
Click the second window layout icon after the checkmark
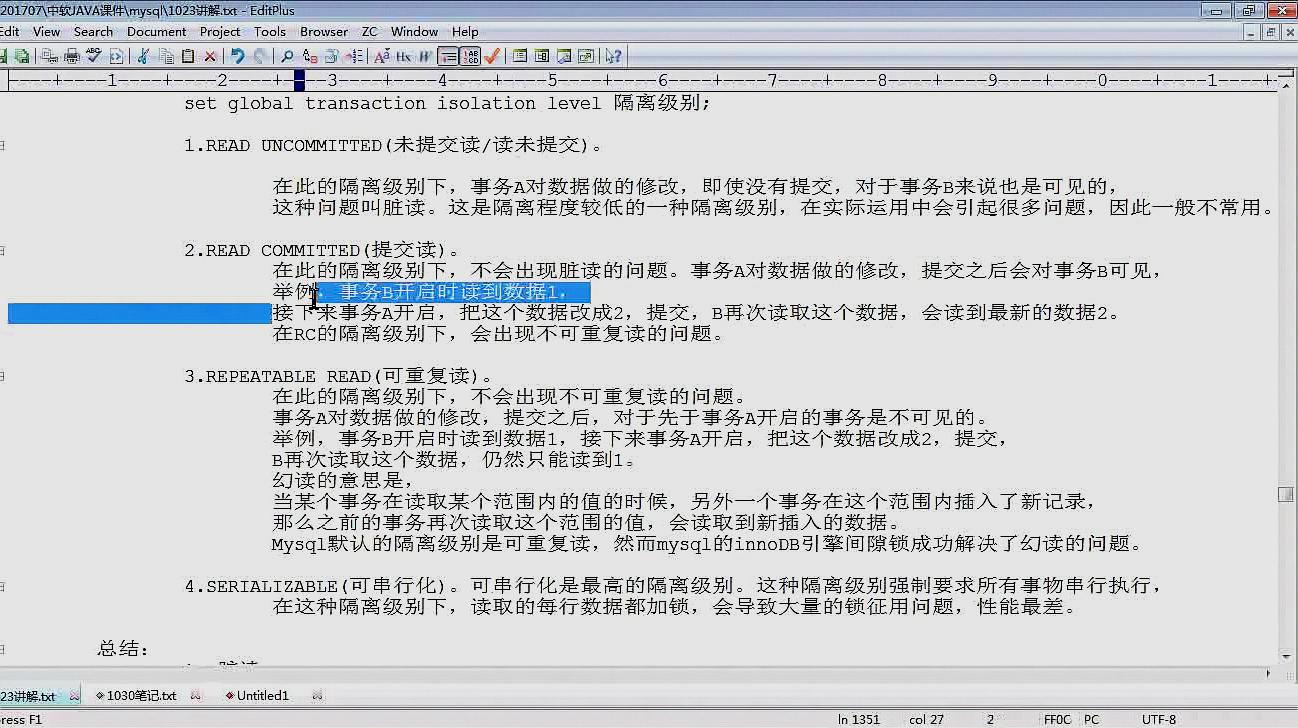tap(541, 57)
